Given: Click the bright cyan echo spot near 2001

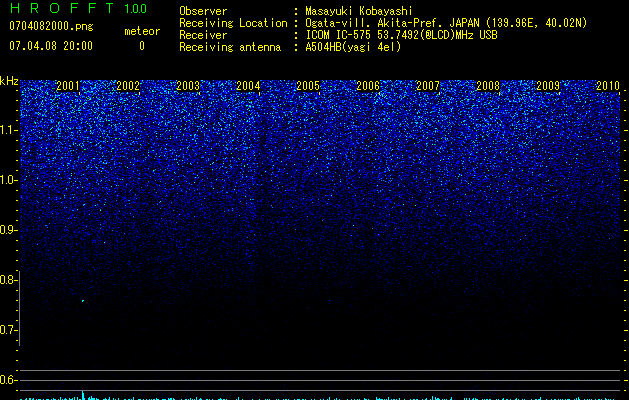Looking at the screenshot, I should point(83,301).
